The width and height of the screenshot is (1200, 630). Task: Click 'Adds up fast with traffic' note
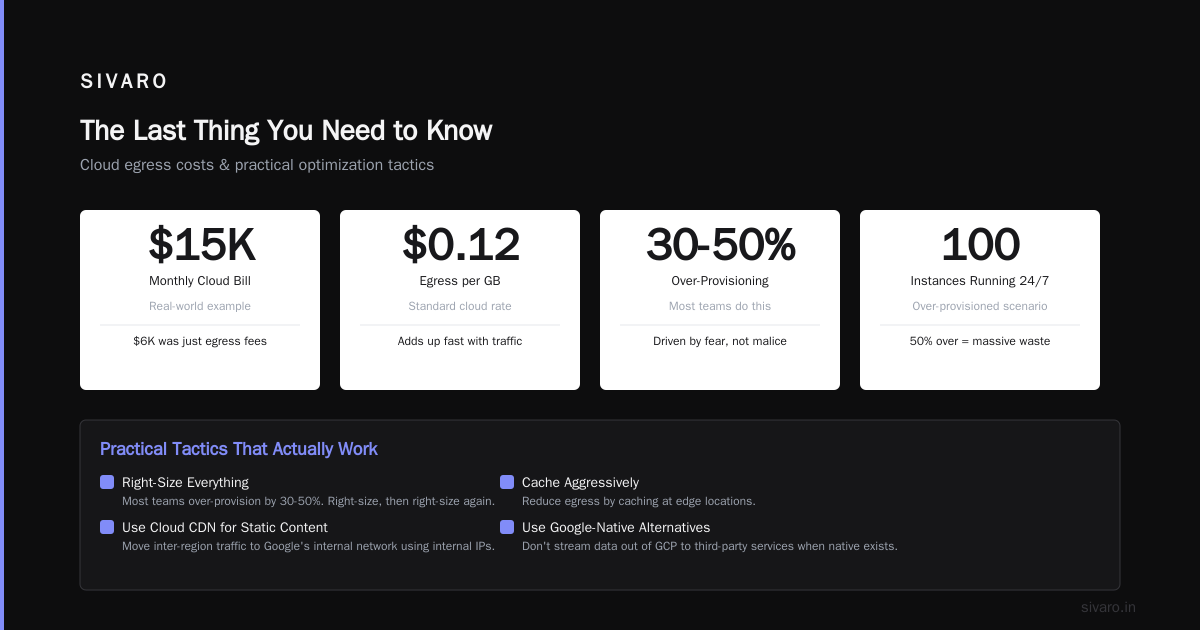[460, 341]
